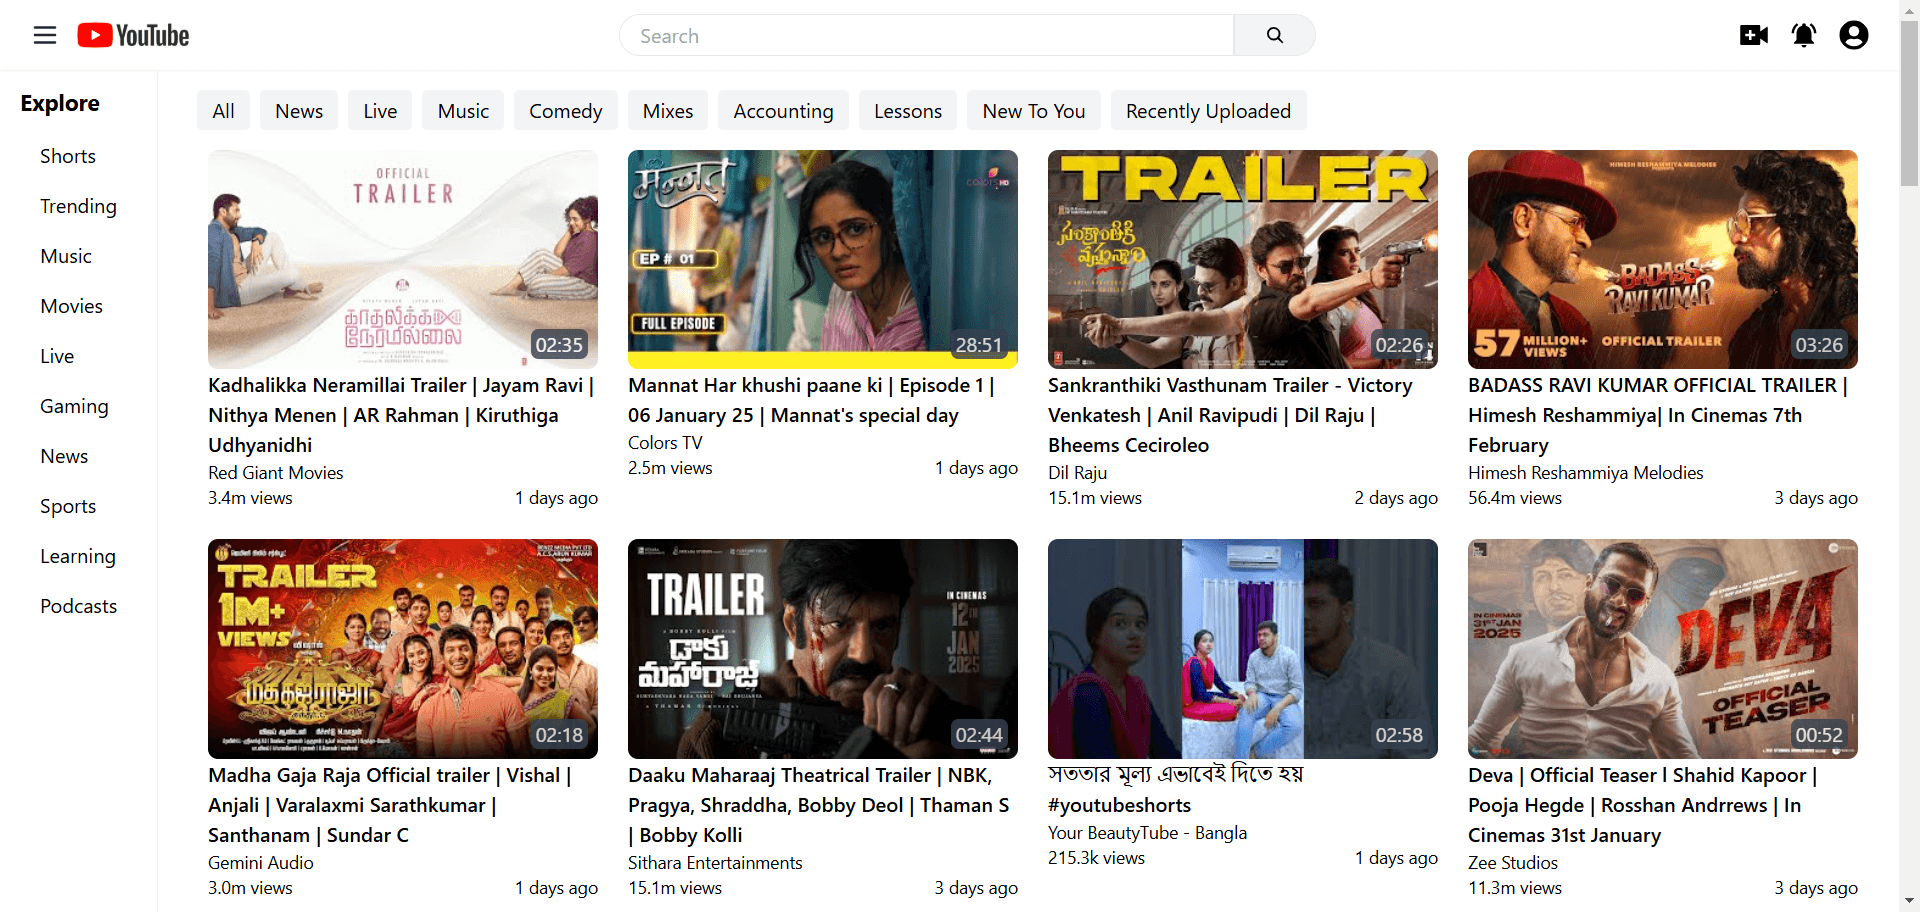
Task: Visit the Sithara Entertainments channel
Action: tap(715, 863)
